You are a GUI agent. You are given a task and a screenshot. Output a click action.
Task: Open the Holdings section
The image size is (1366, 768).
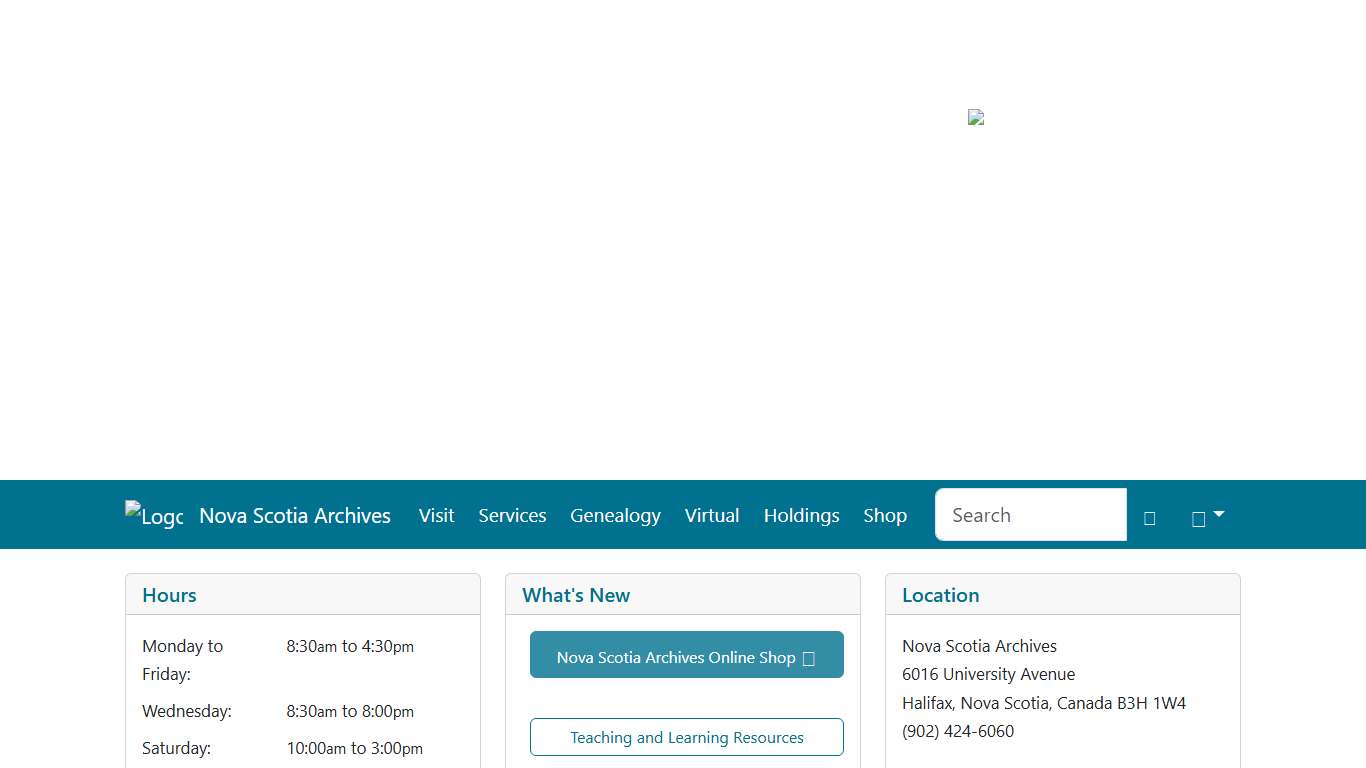[801, 515]
